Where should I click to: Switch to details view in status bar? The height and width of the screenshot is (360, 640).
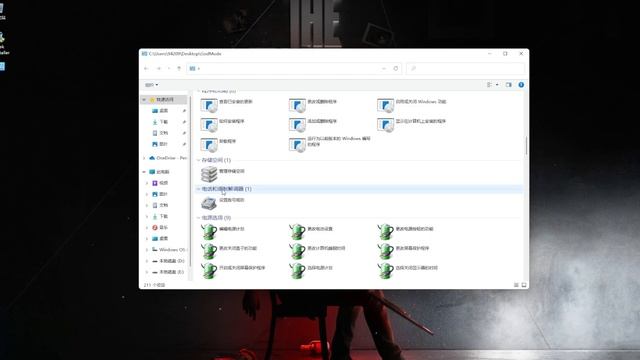click(x=516, y=285)
